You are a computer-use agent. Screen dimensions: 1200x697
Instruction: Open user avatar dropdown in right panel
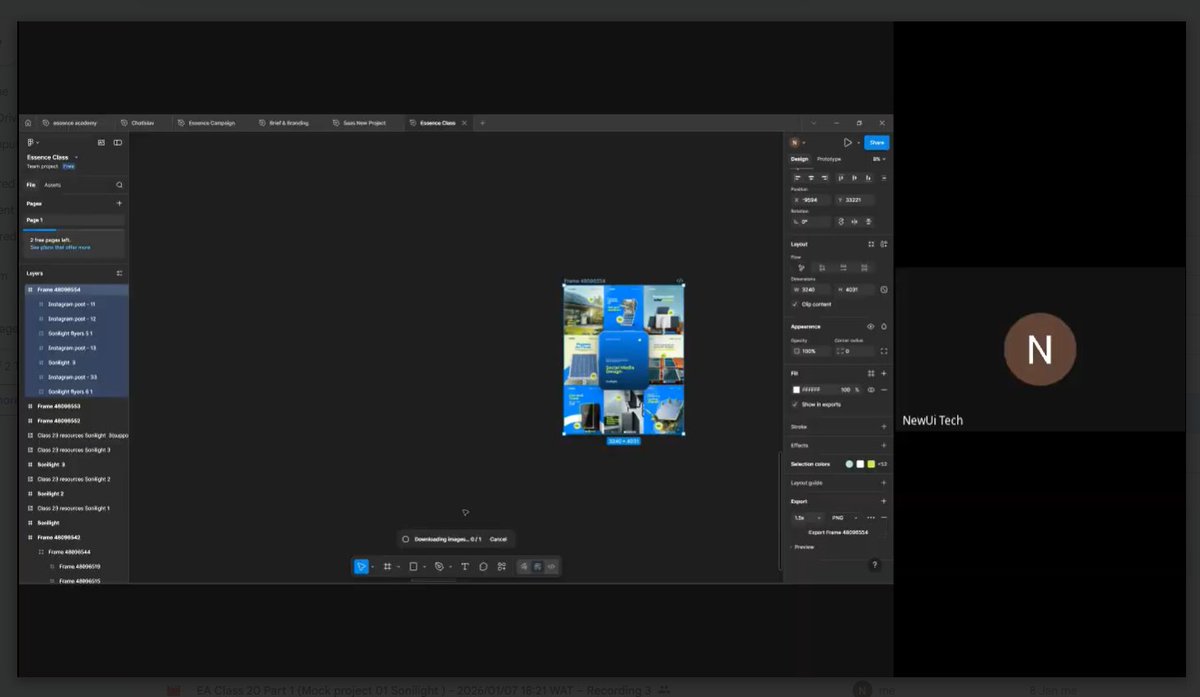tap(798, 143)
